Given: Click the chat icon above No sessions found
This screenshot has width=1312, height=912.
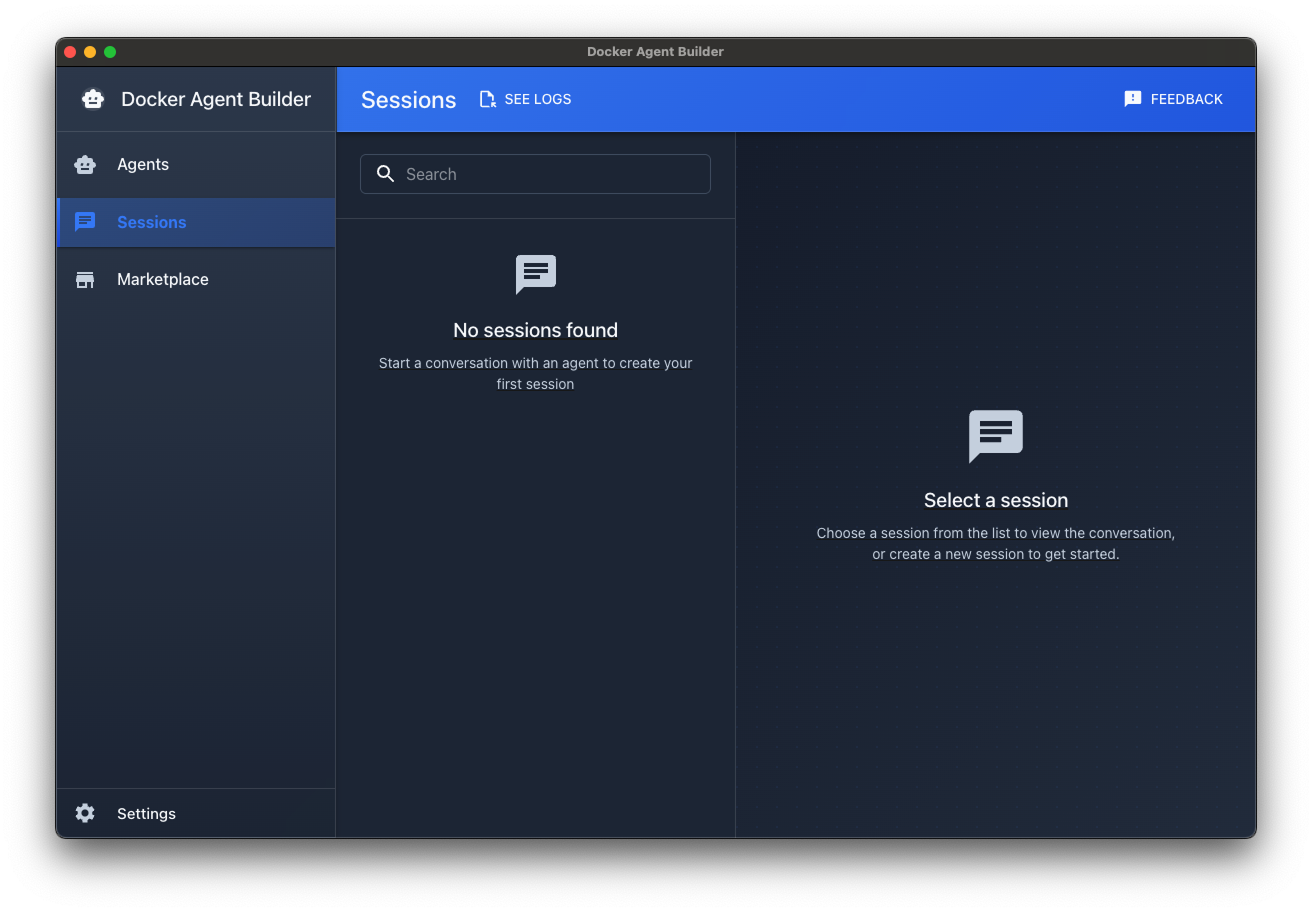Looking at the screenshot, I should 535,274.
